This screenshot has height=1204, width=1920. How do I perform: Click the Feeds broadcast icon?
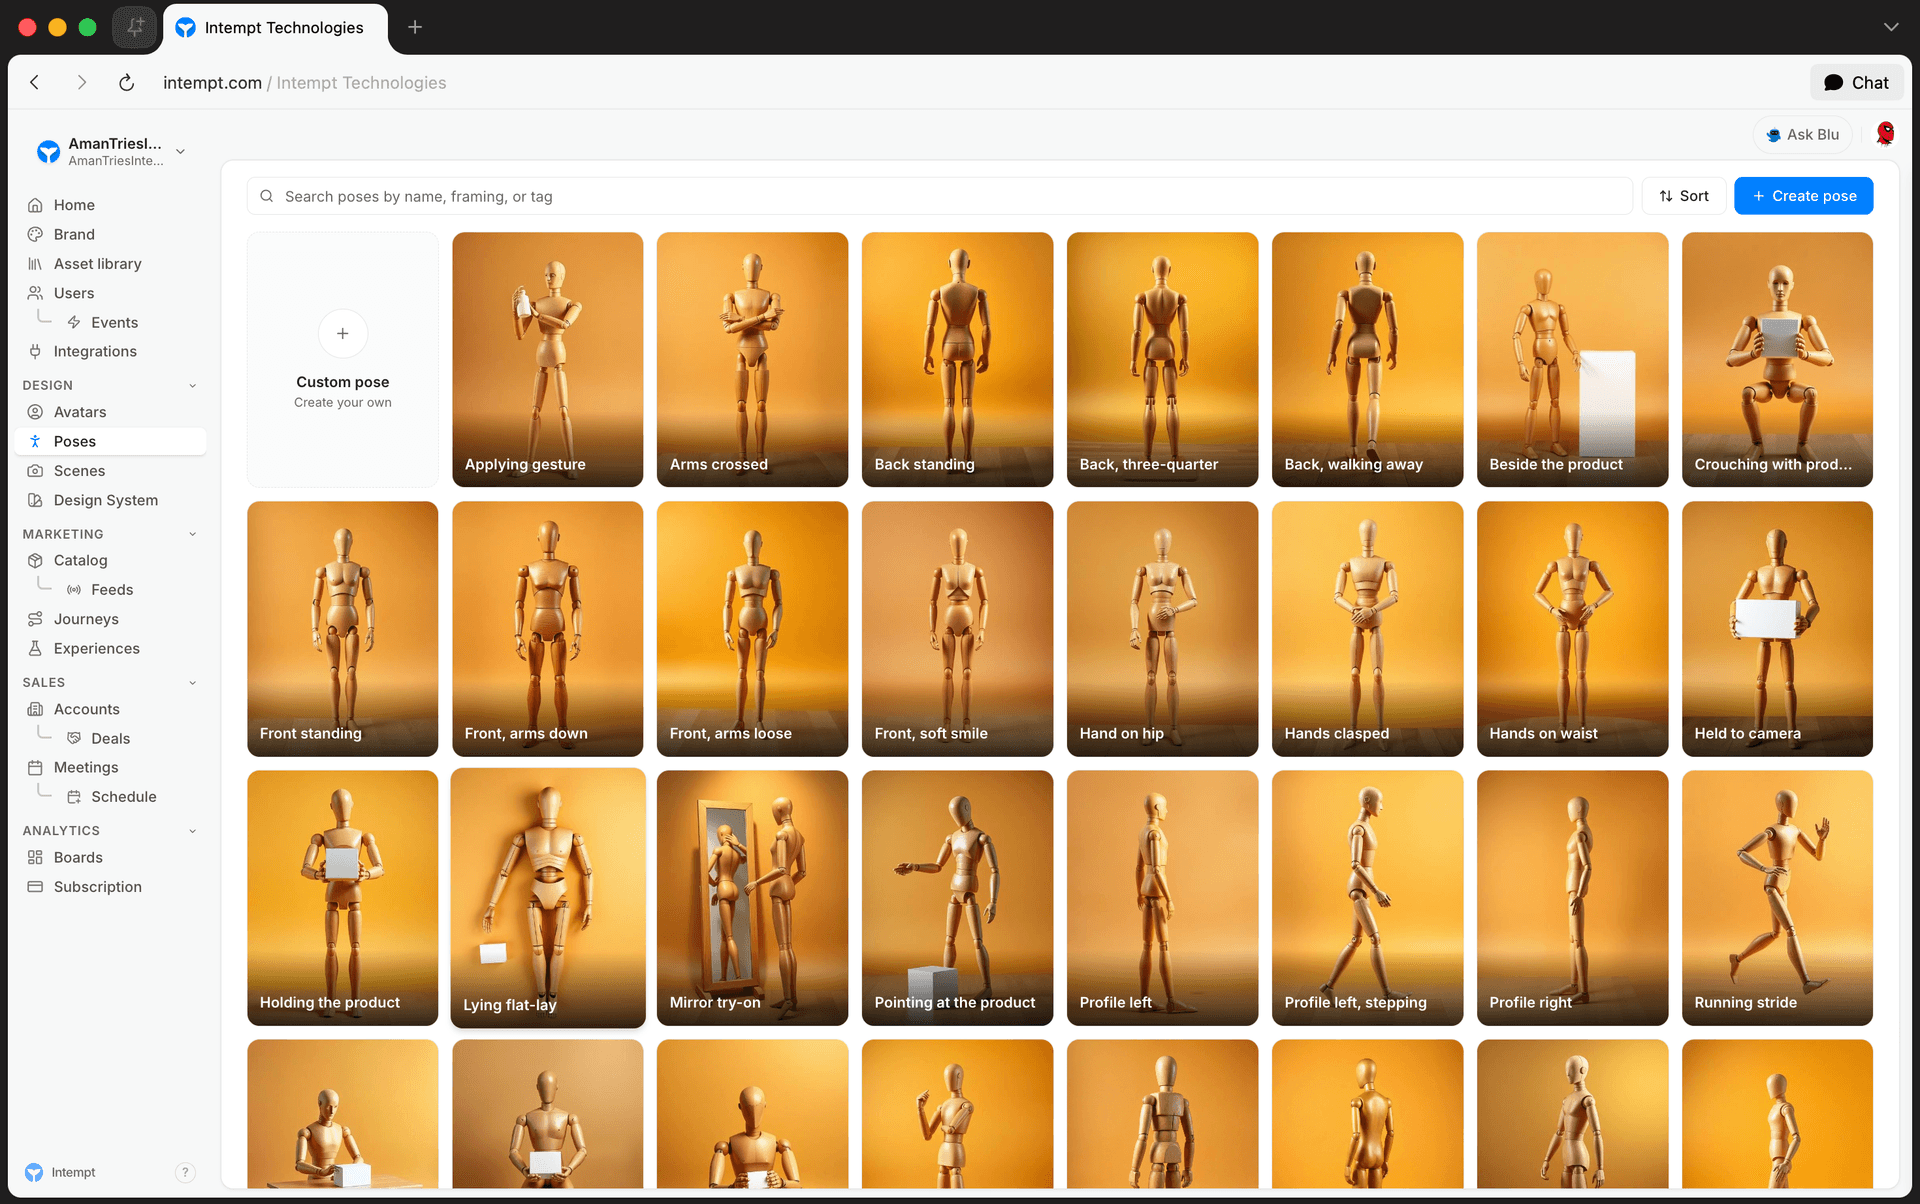(x=74, y=590)
